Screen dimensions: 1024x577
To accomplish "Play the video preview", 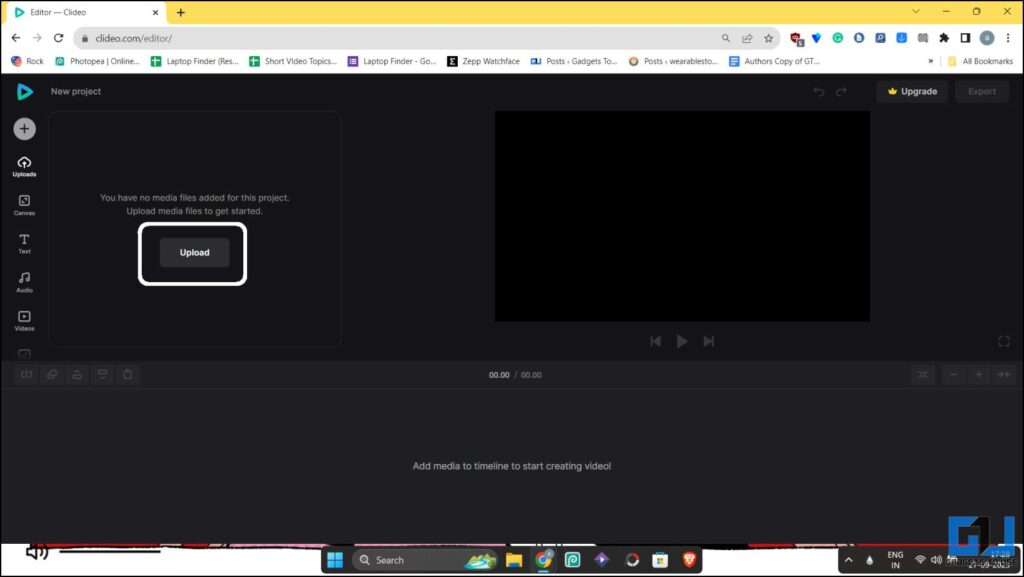I will click(682, 341).
